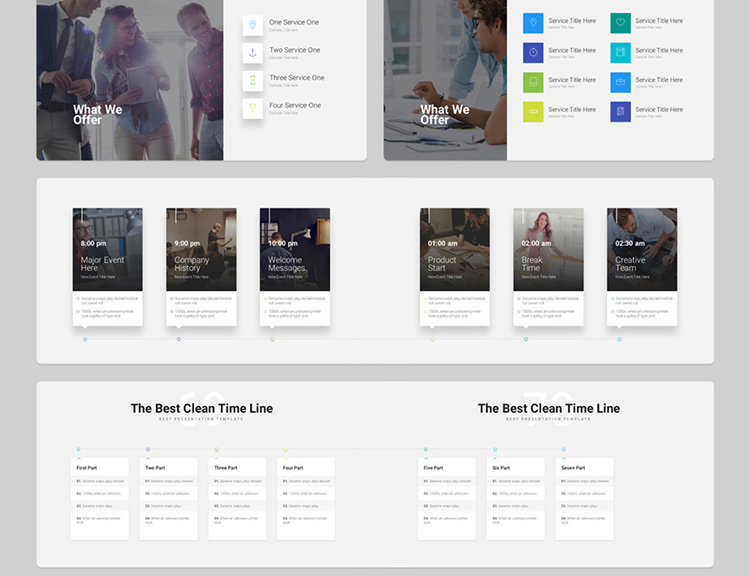Viewport: 750px width, 576px height.
Task: Click the trophy icon beside Four Service One
Action: pos(252,108)
